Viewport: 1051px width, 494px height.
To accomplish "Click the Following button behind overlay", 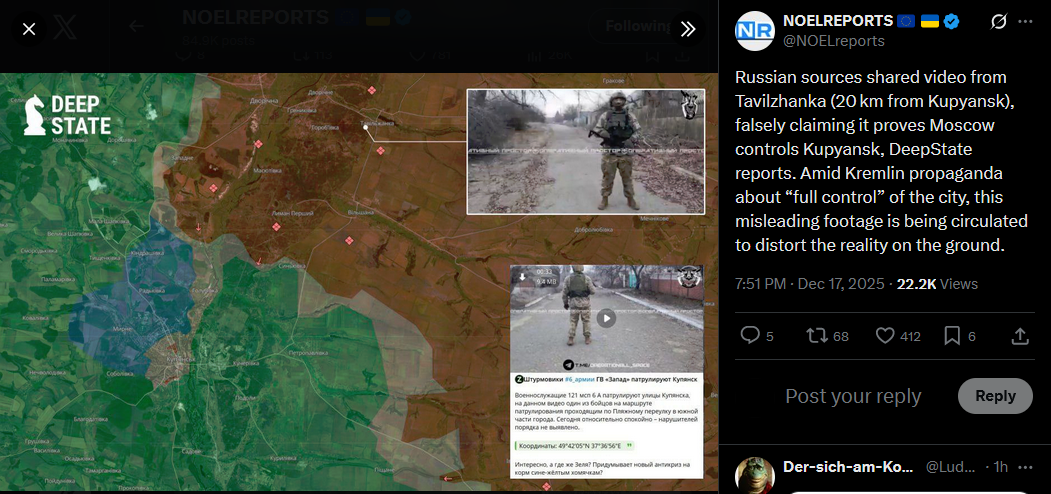I will pos(638,26).
